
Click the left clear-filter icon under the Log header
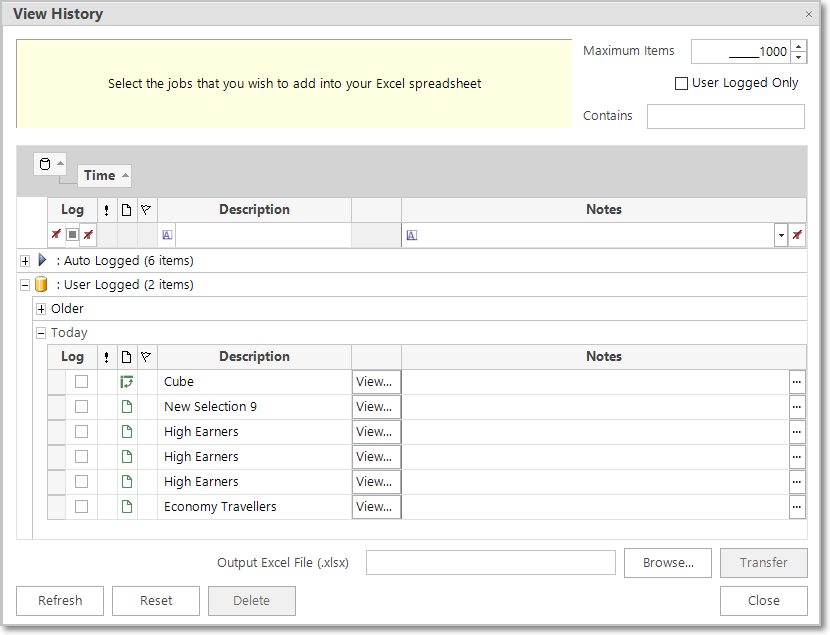click(56, 234)
